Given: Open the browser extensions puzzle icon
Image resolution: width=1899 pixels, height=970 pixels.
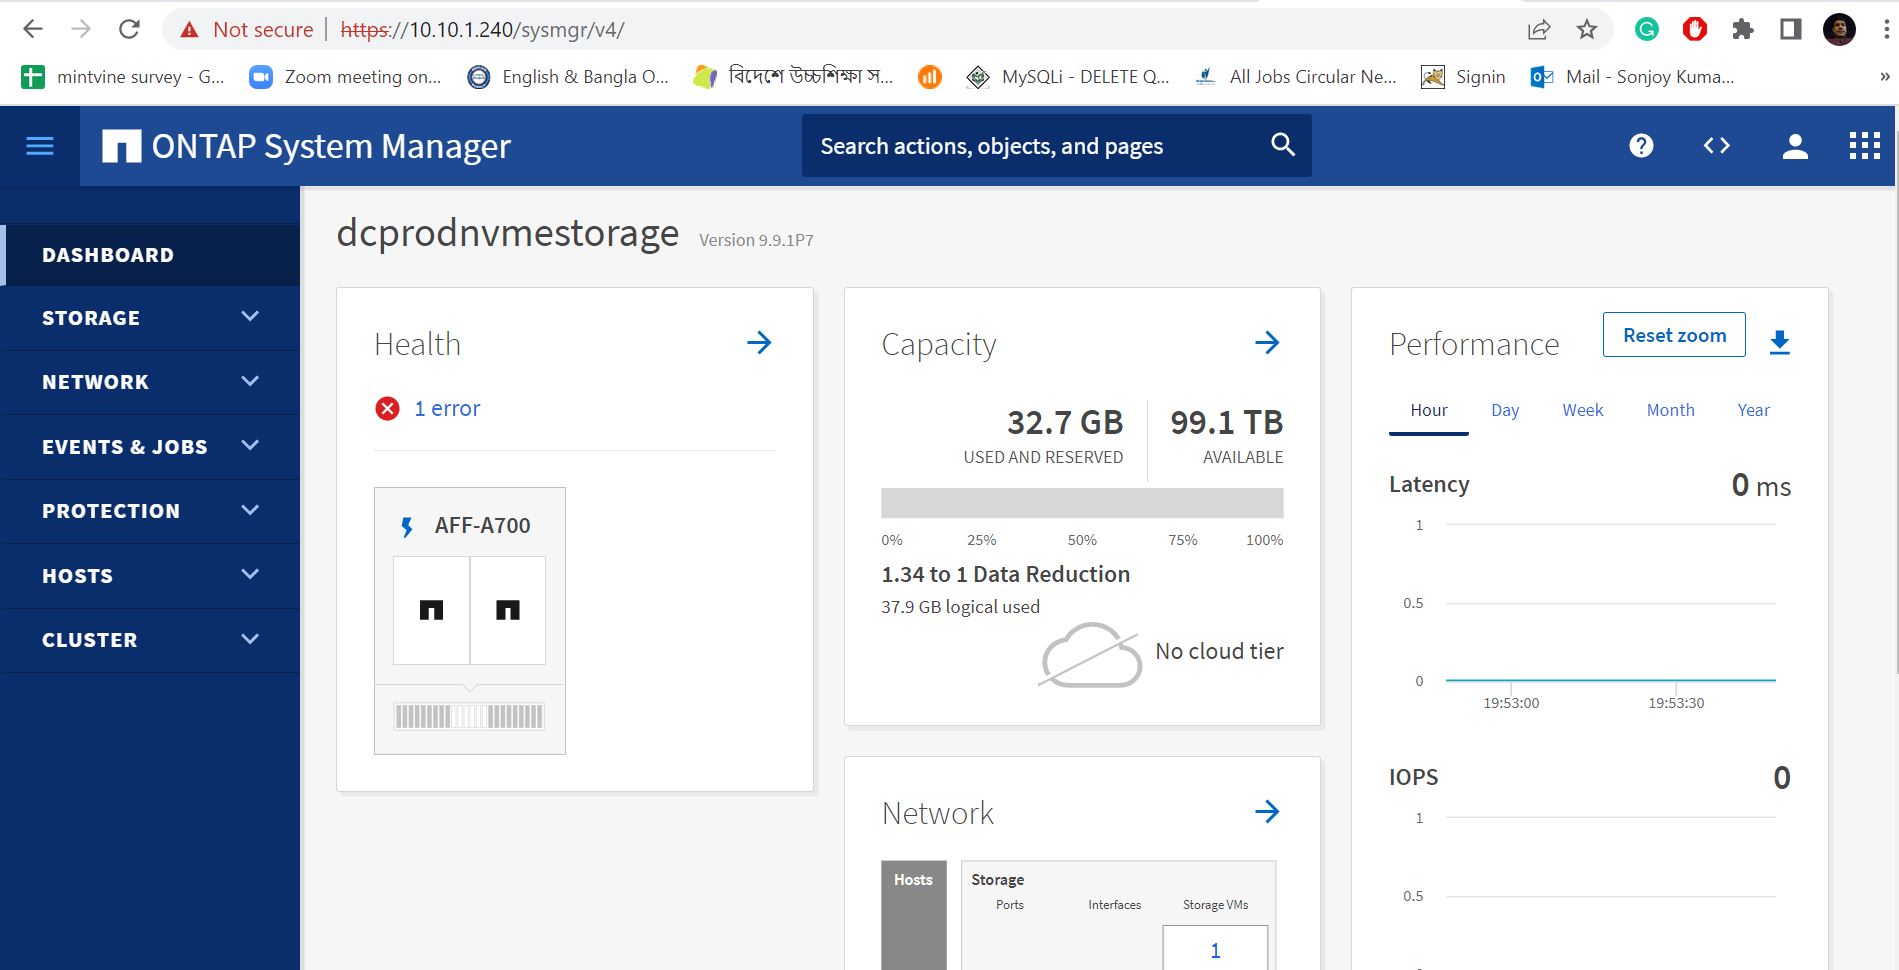Looking at the screenshot, I should [1743, 30].
